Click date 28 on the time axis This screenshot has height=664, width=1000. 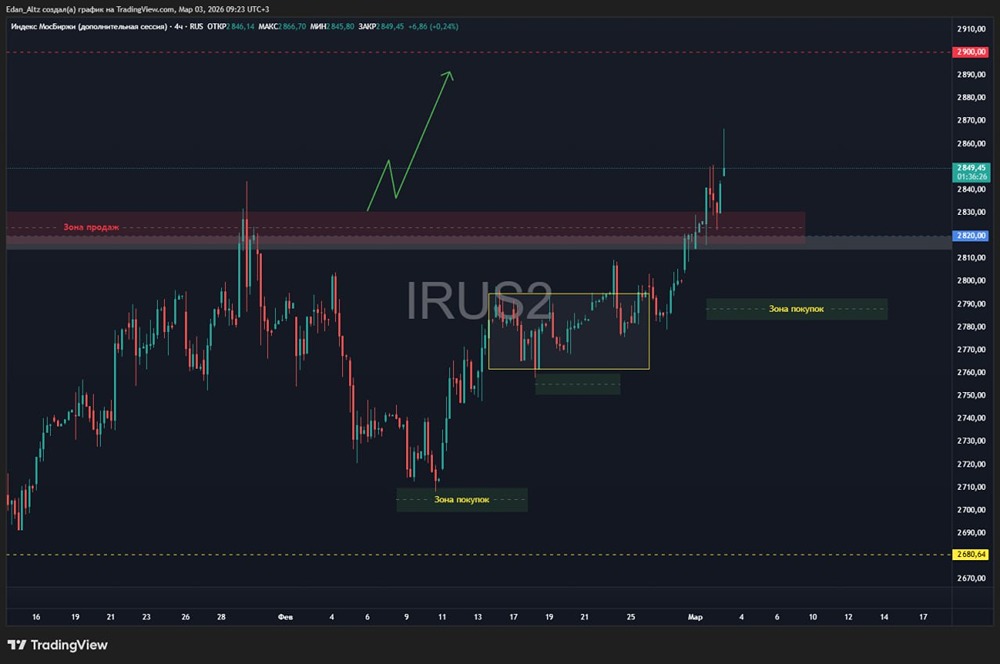[221, 617]
